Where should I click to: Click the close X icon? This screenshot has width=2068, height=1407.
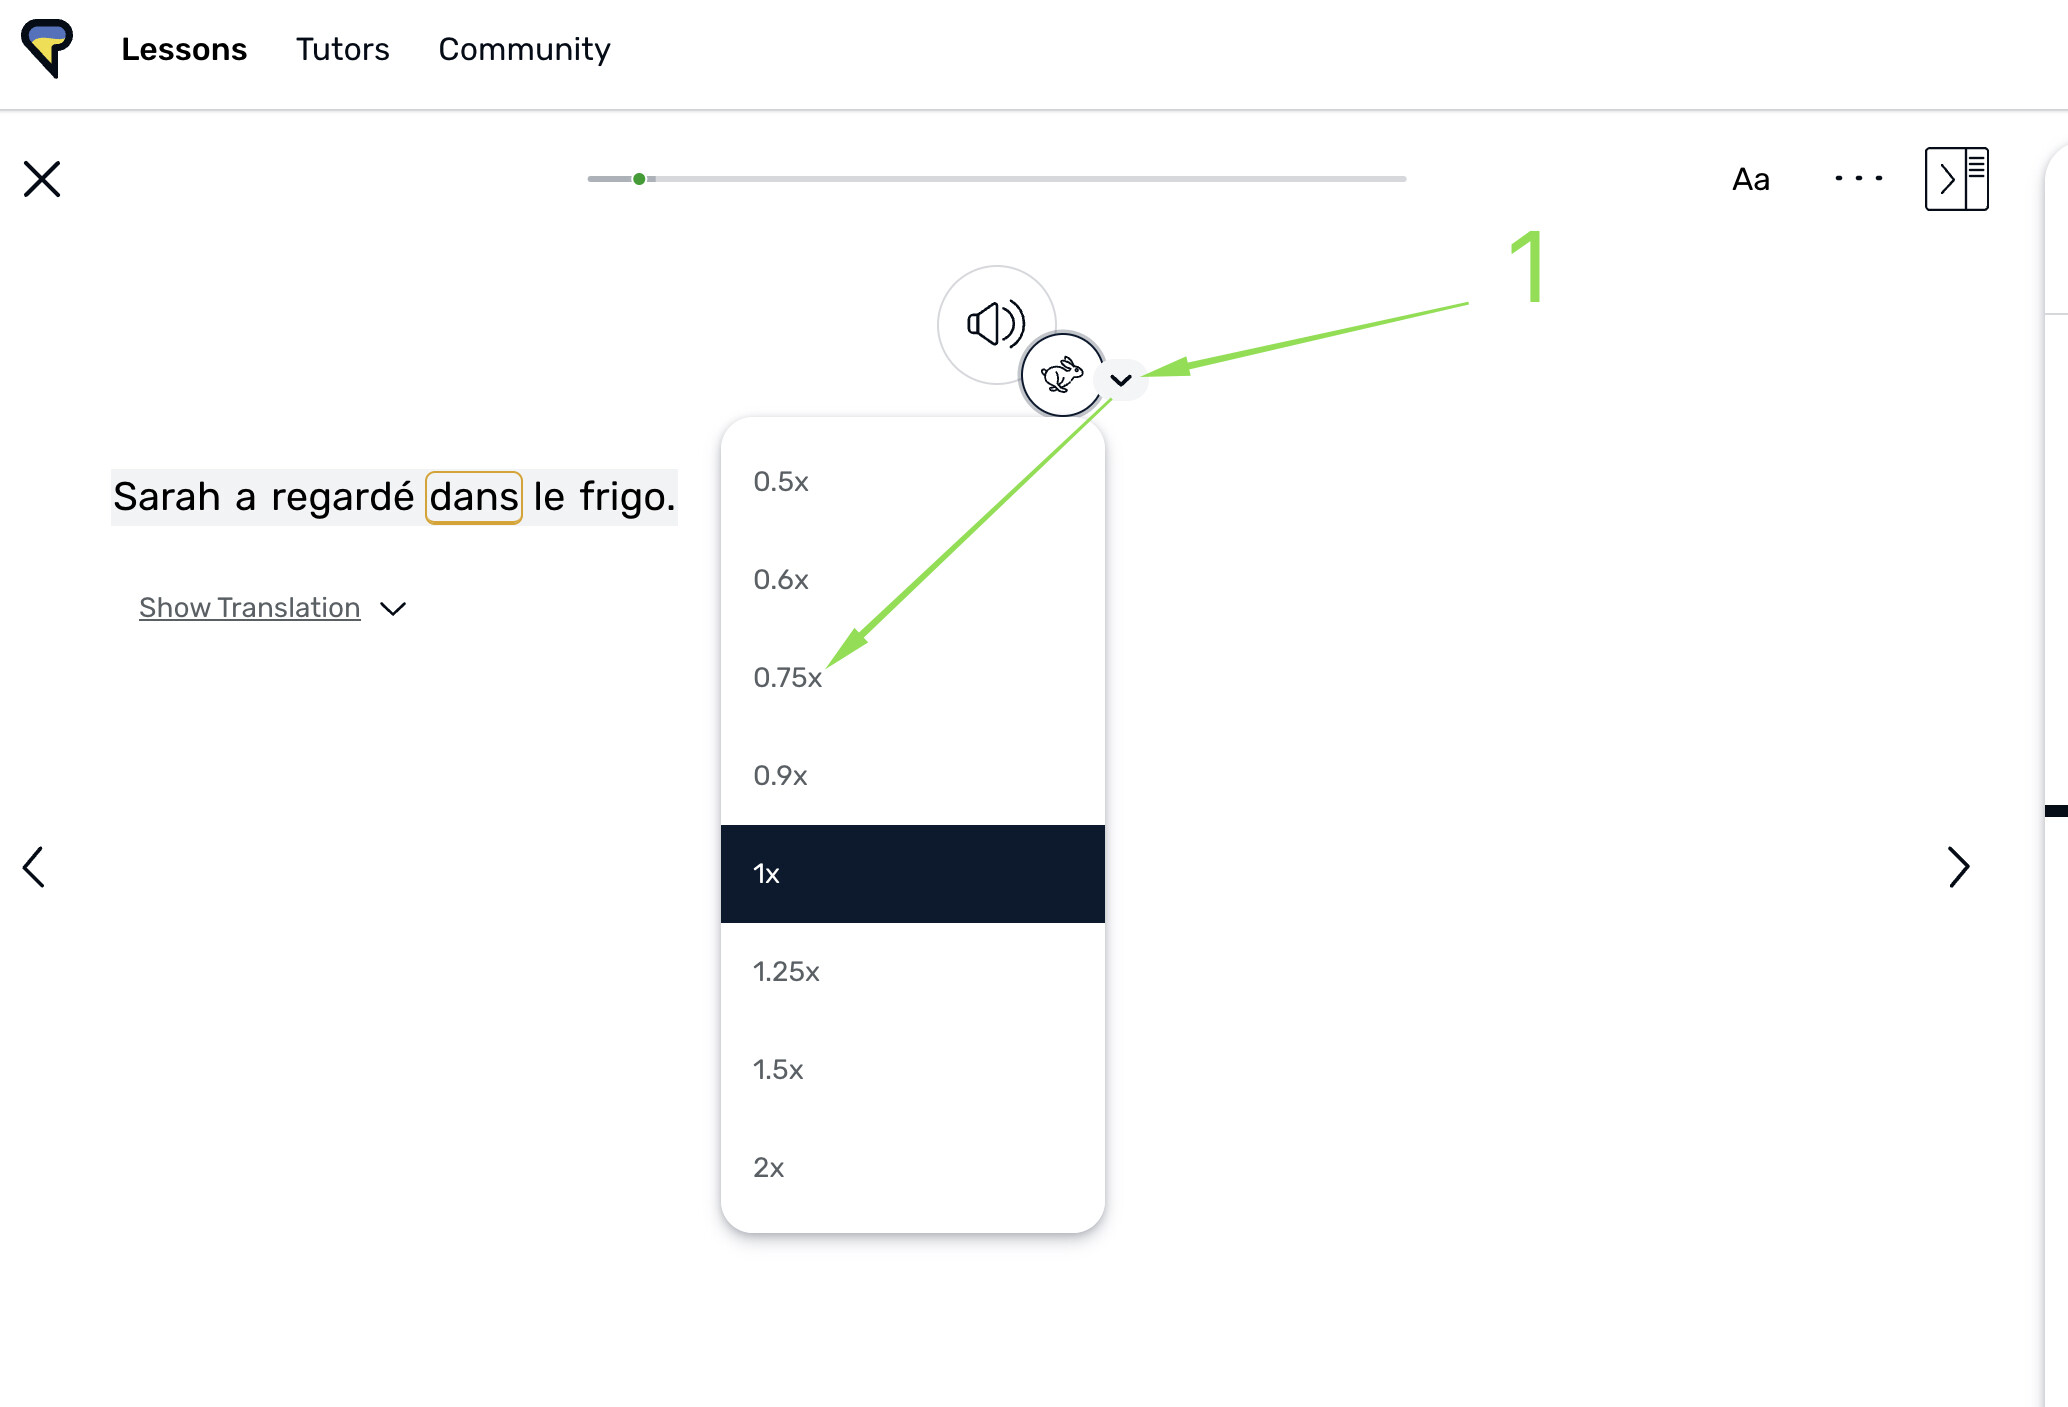point(42,179)
